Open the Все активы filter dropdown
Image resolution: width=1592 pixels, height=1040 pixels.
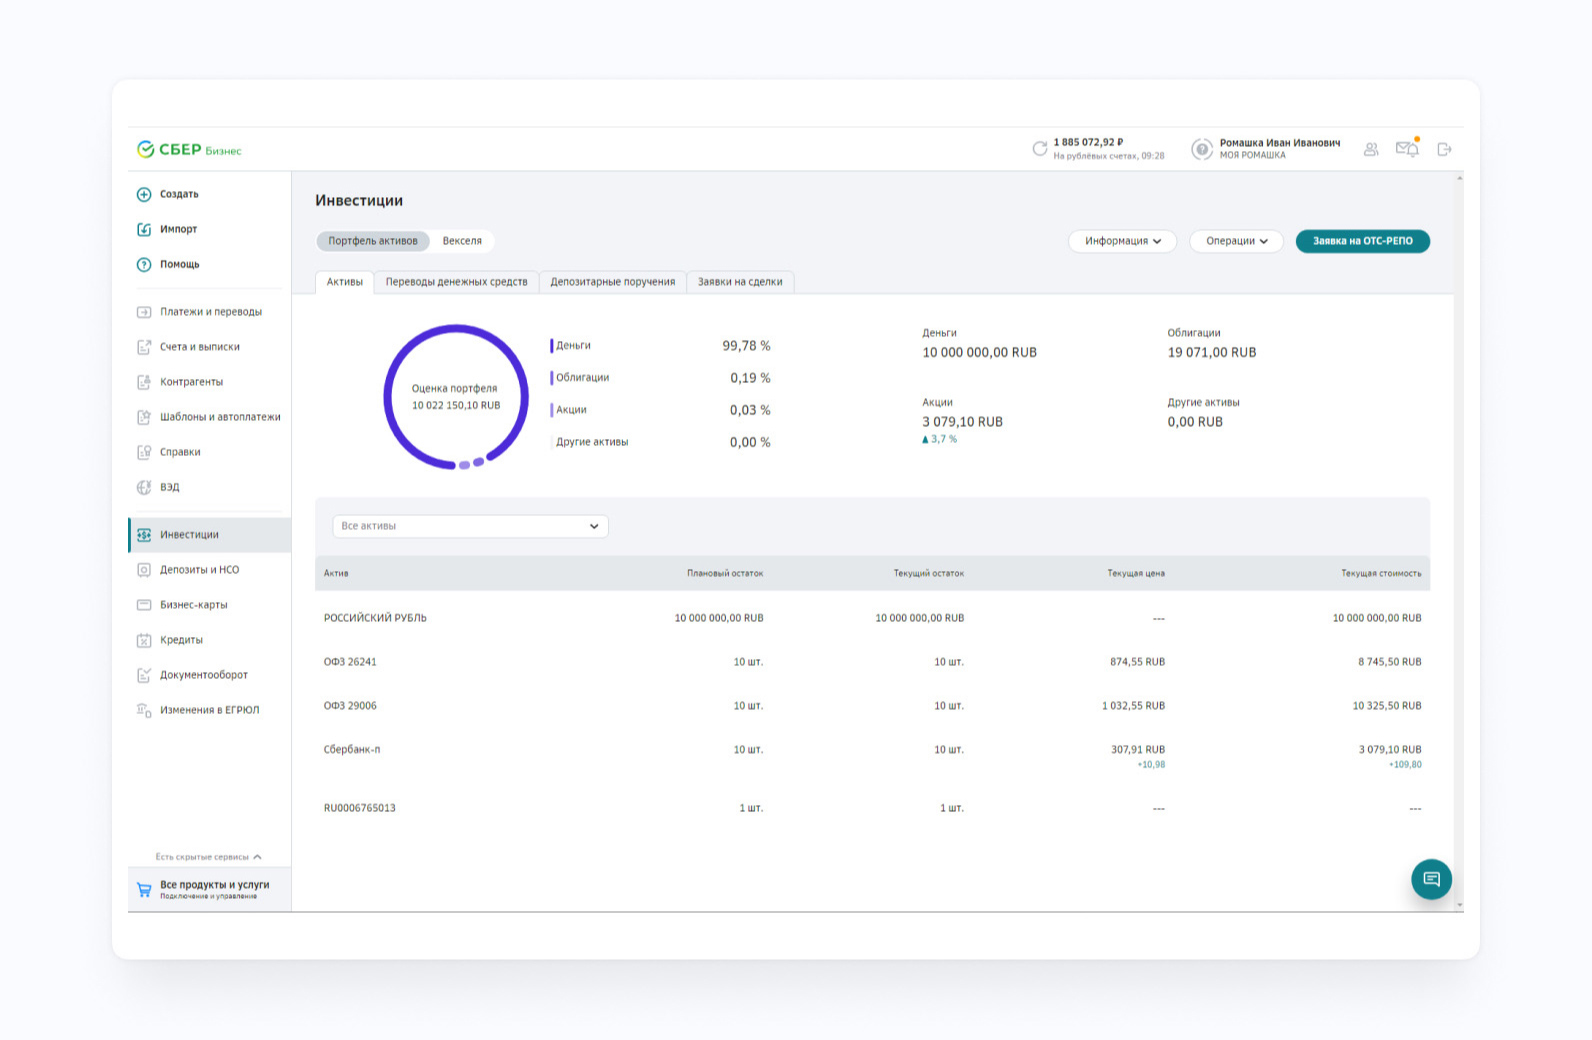click(470, 526)
